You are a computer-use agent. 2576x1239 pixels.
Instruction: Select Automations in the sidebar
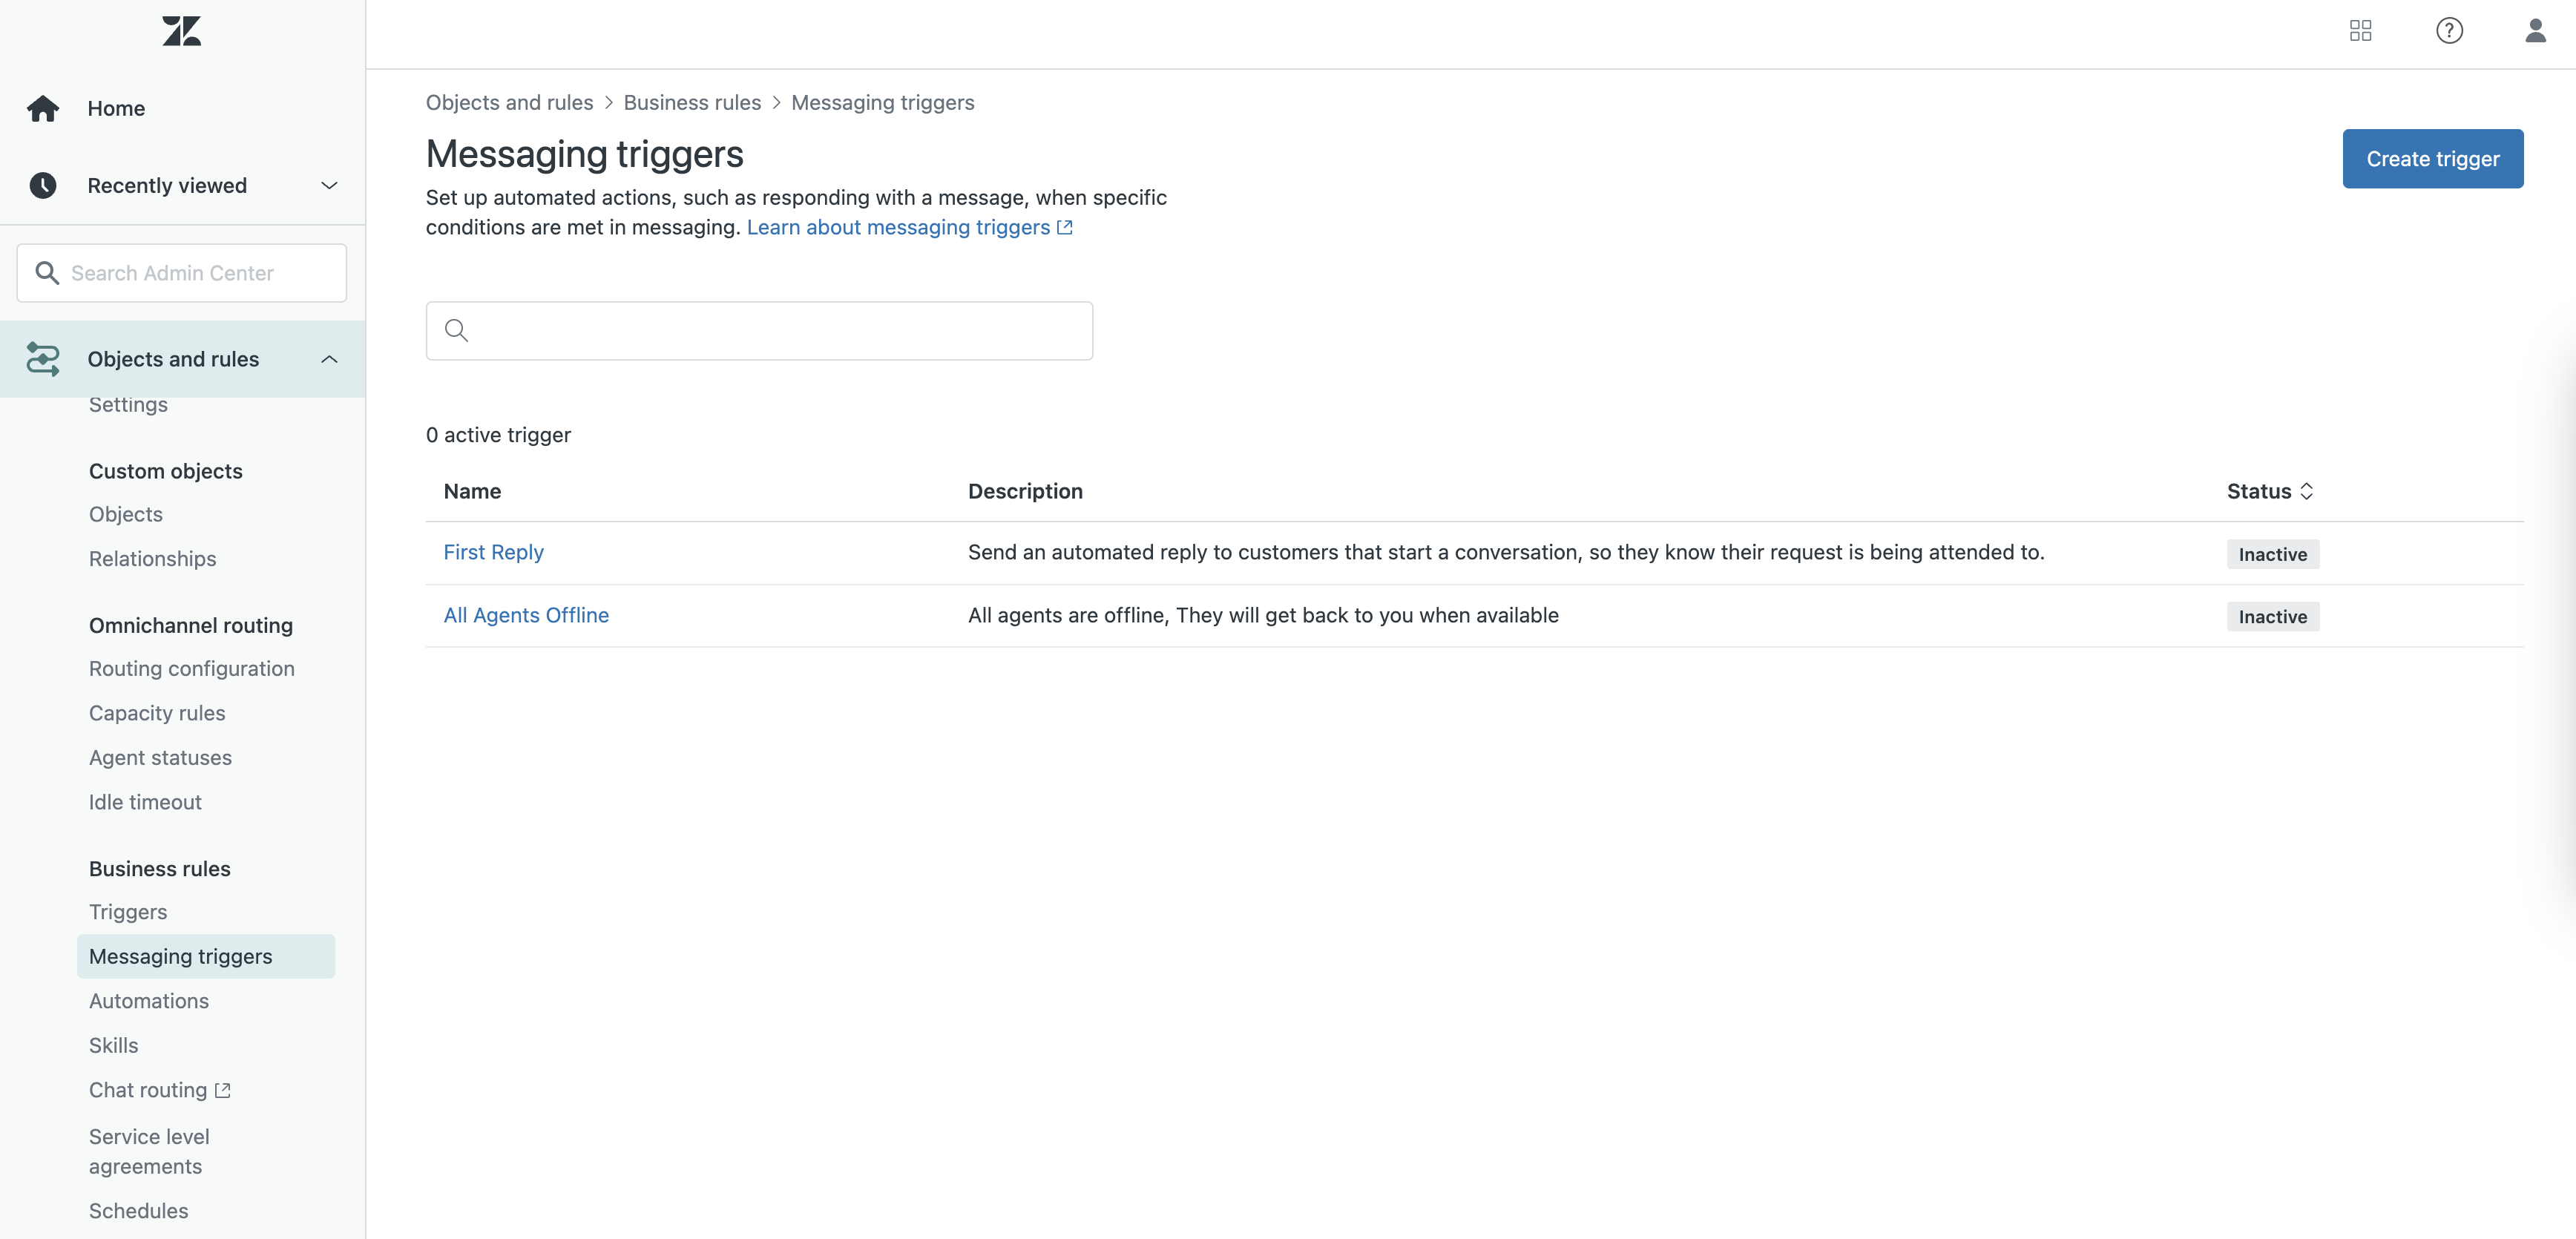tap(149, 1001)
